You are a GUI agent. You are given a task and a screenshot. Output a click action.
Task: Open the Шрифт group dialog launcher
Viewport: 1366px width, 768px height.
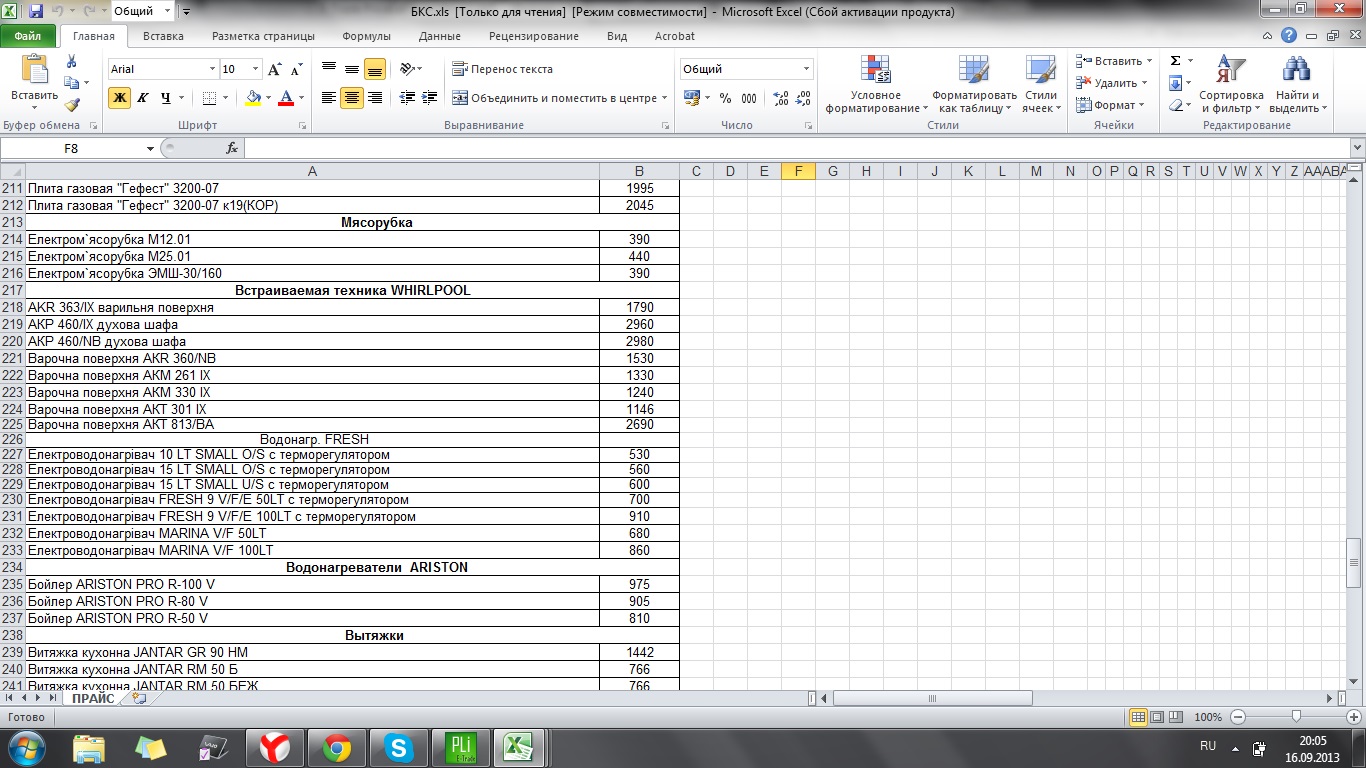302,126
